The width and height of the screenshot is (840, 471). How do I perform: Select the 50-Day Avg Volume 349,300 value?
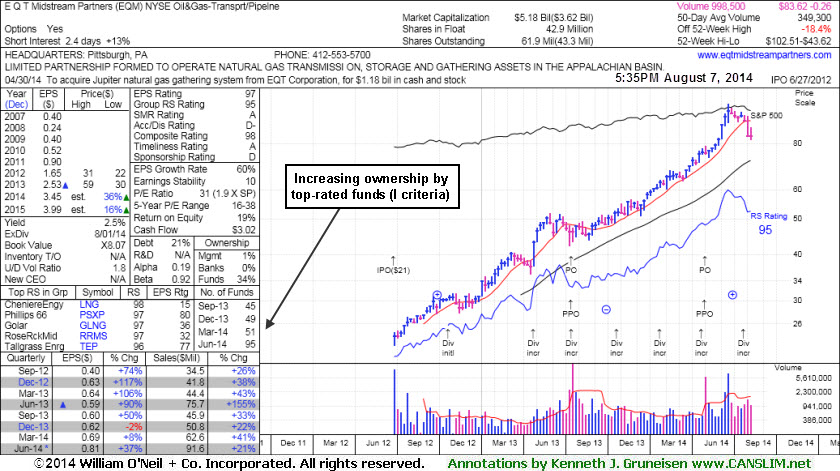[x=814, y=18]
